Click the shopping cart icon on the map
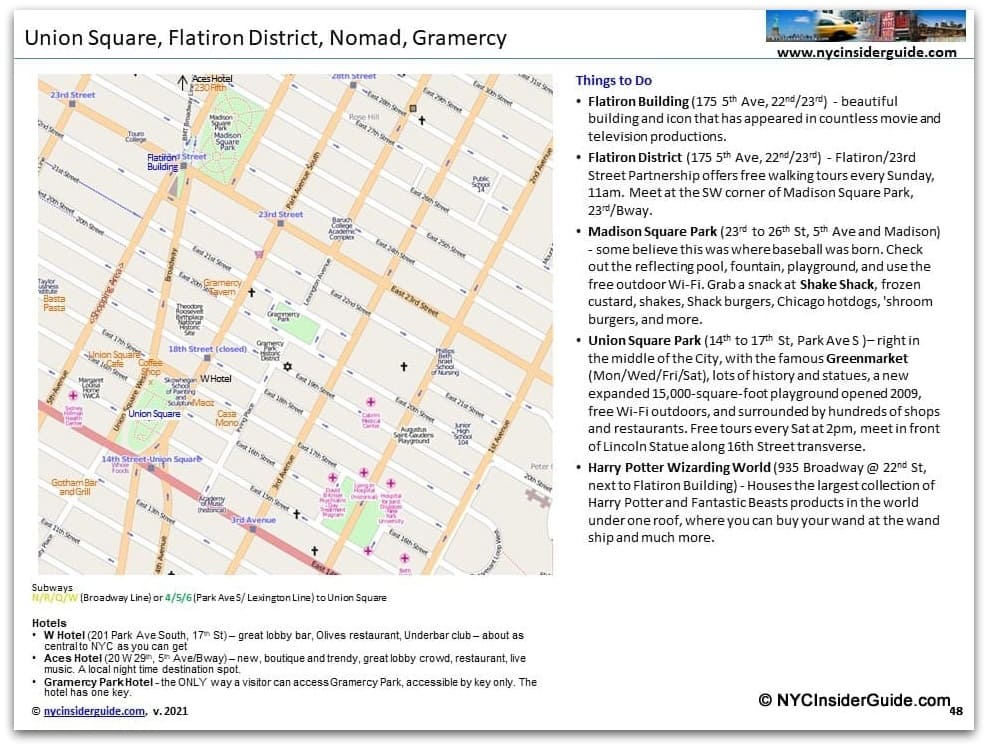This screenshot has height=748, width=988. tap(259, 255)
